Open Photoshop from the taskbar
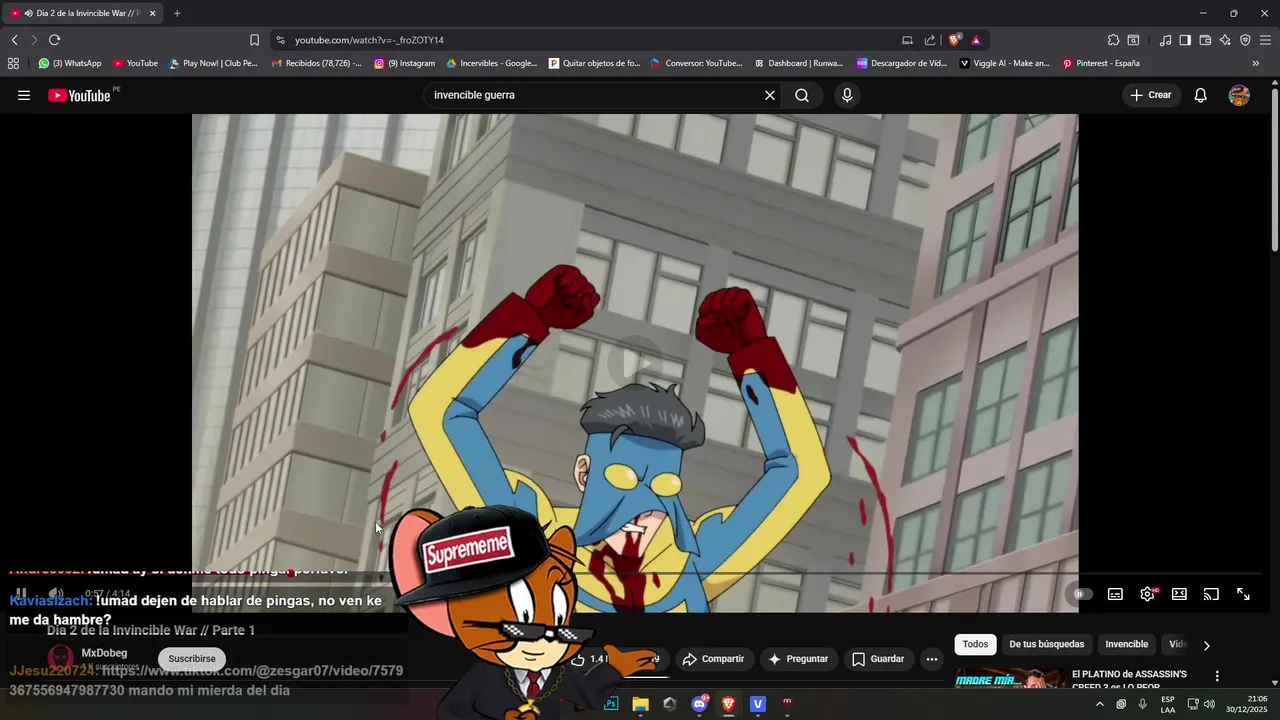1280x720 pixels. pyautogui.click(x=611, y=704)
